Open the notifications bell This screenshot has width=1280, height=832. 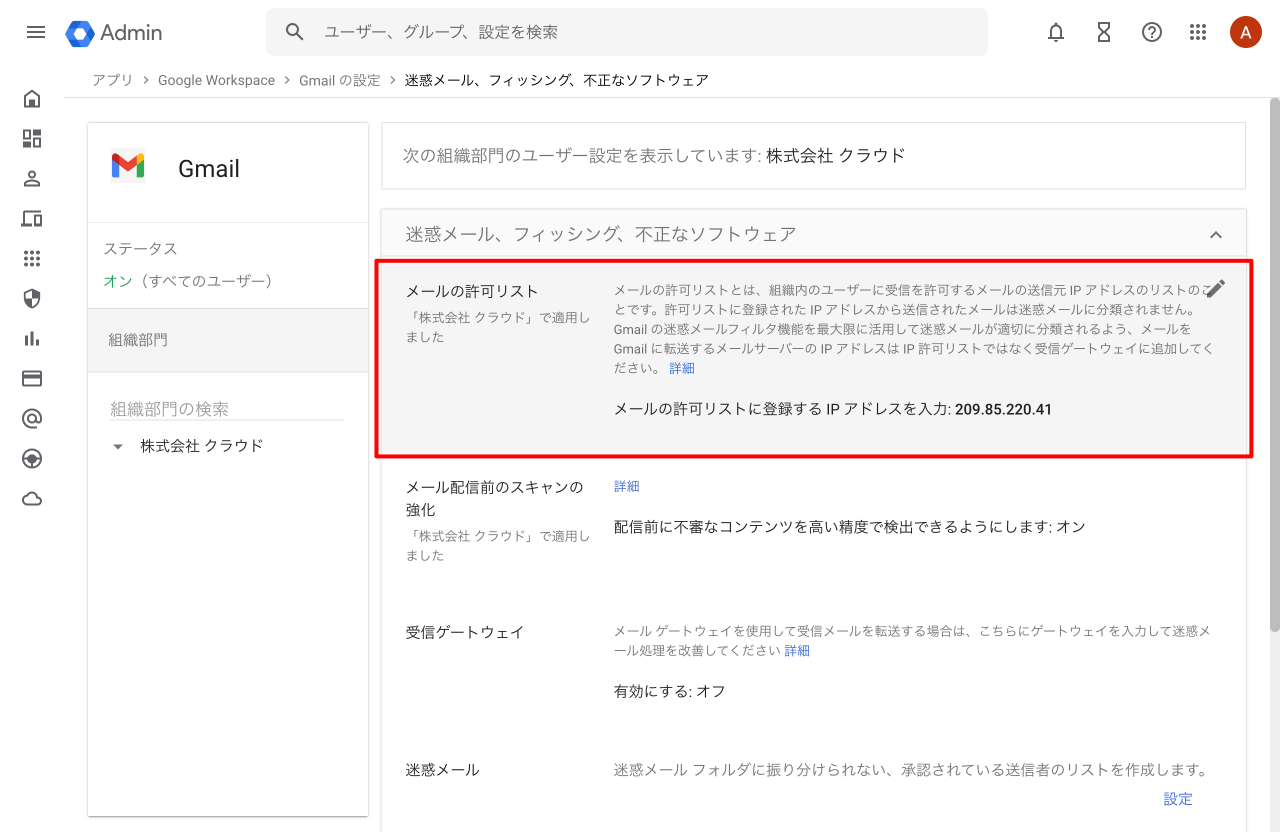pos(1056,32)
